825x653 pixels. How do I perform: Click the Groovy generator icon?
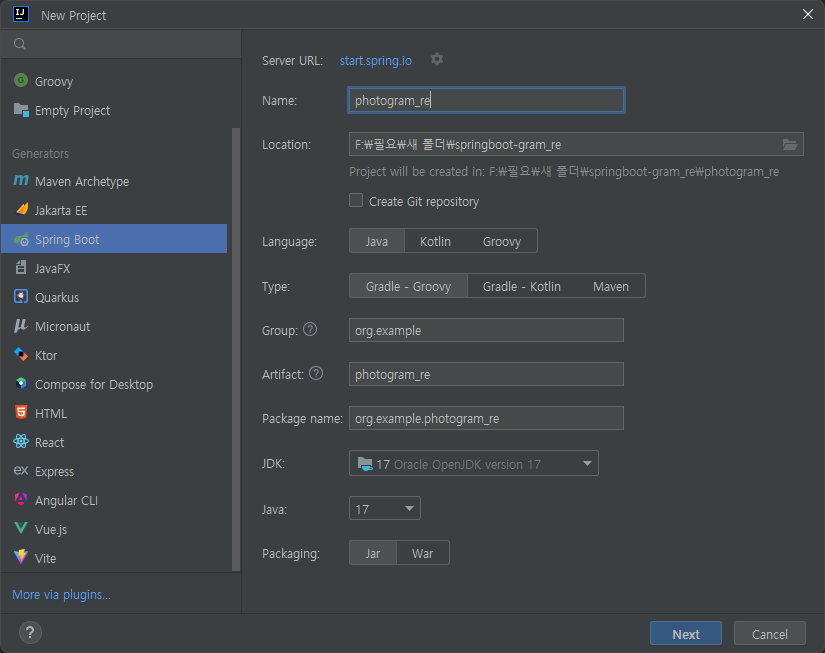coord(21,81)
